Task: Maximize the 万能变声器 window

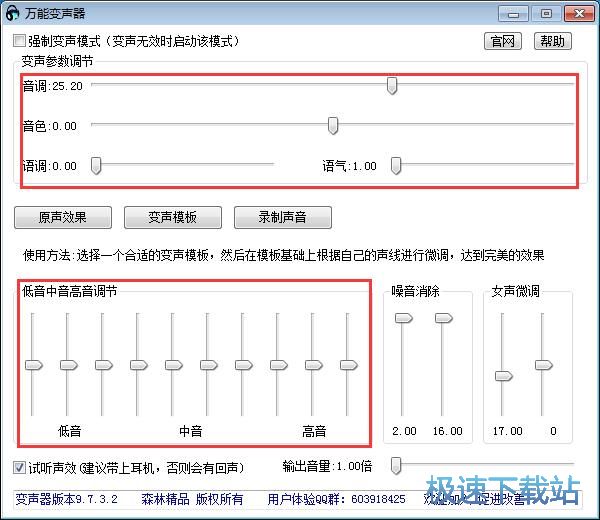Action: [x=546, y=14]
